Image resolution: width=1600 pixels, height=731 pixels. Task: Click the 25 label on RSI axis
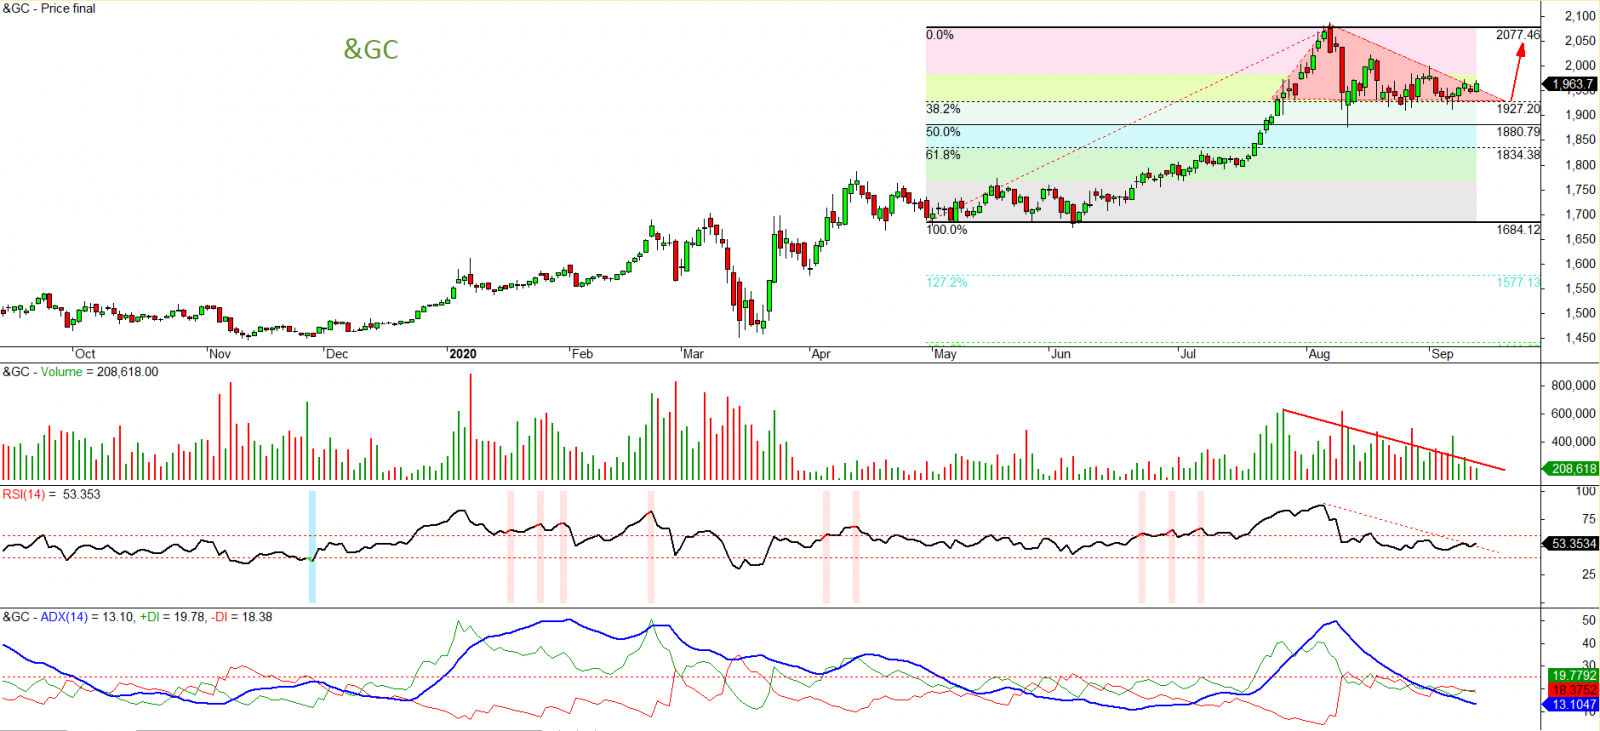(1589, 575)
